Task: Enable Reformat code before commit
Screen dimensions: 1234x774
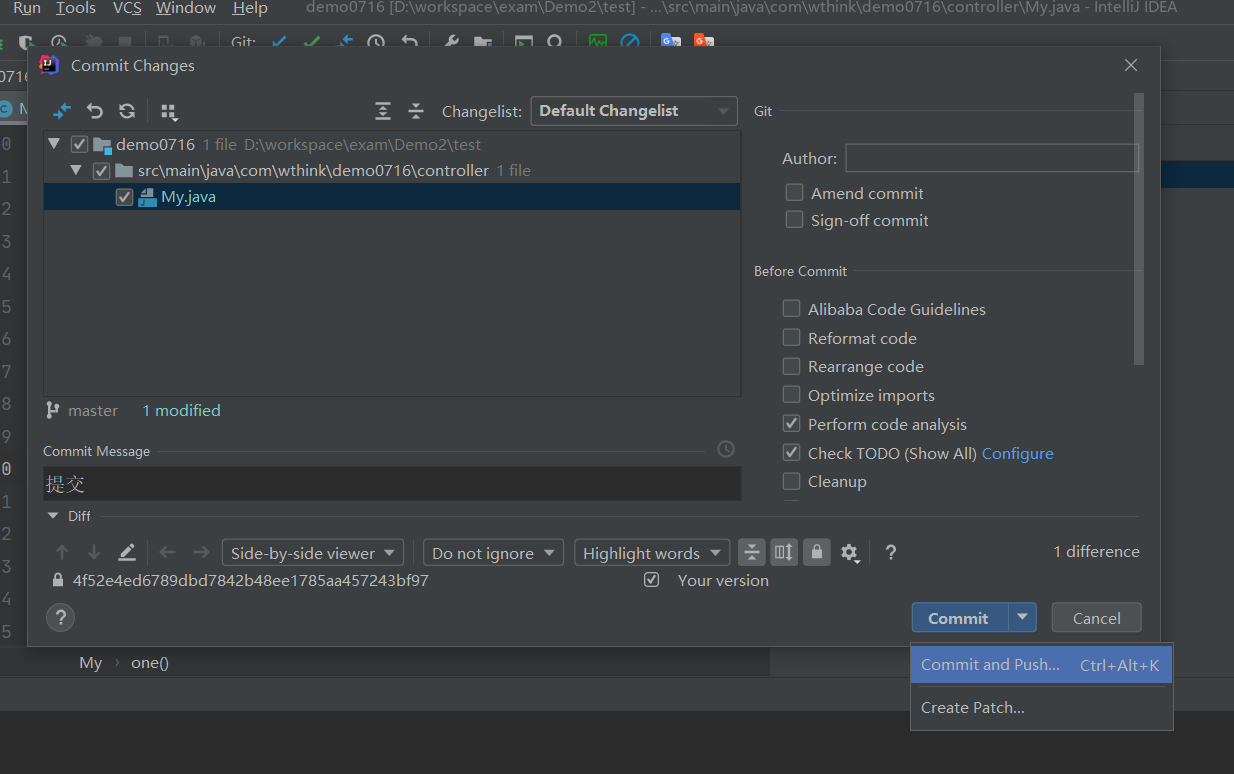Action: point(791,337)
